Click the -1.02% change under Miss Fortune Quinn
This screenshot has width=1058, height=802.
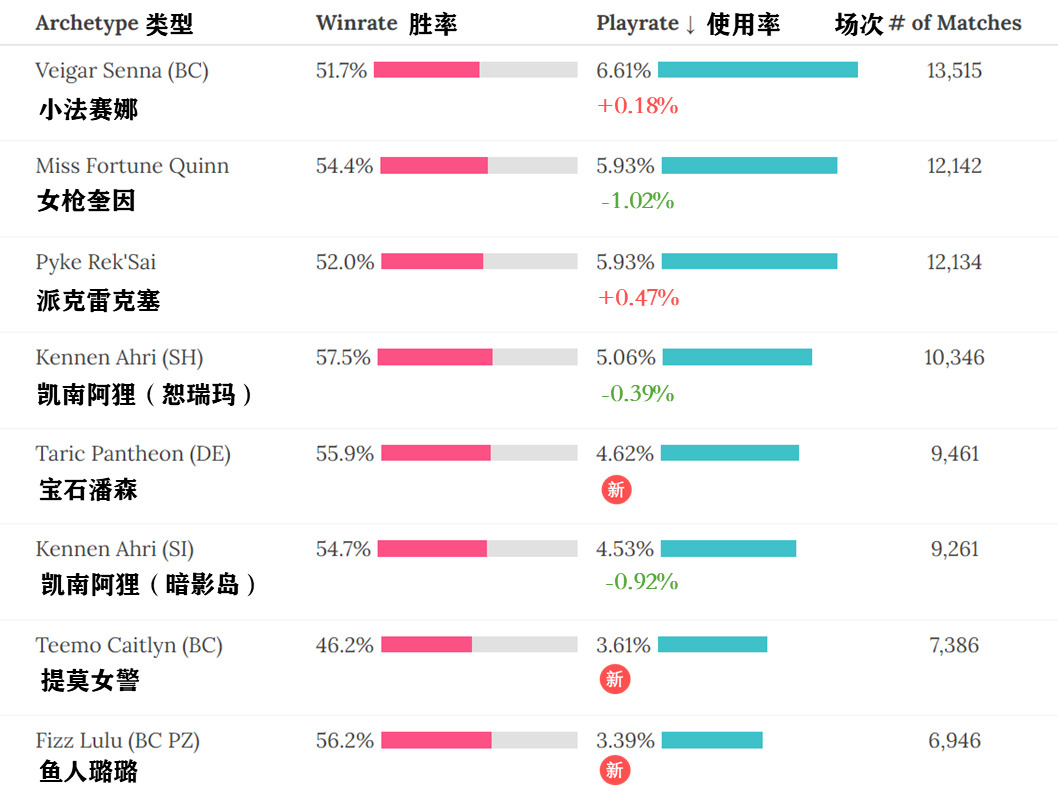tap(638, 201)
